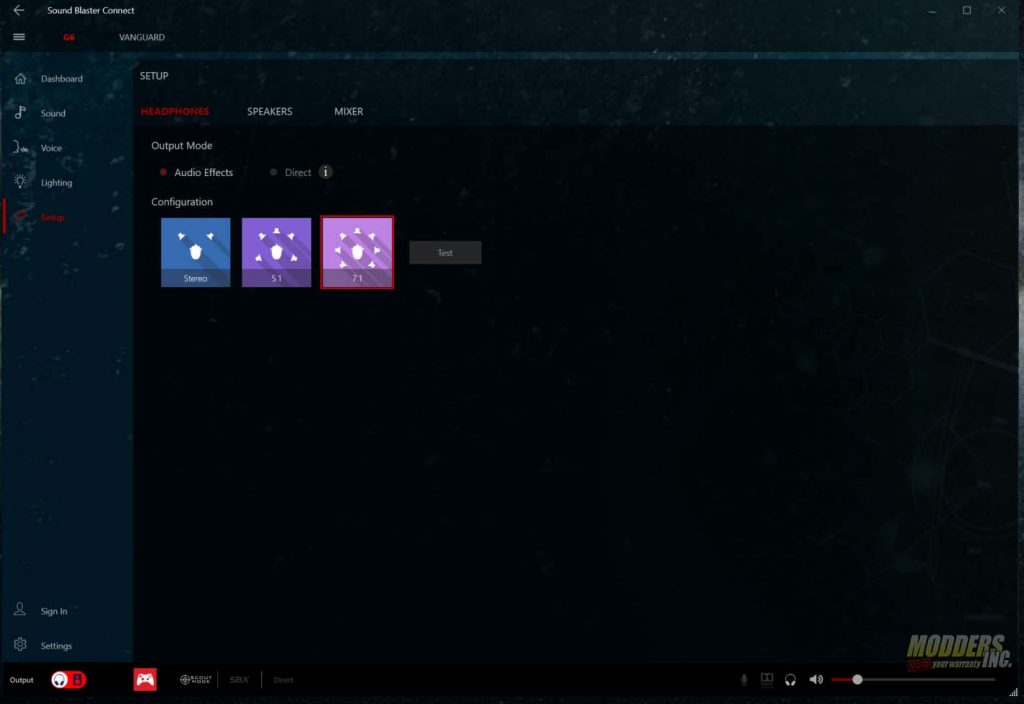
Task: Toggle Direct in the bottom bar
Action: click(x=283, y=680)
